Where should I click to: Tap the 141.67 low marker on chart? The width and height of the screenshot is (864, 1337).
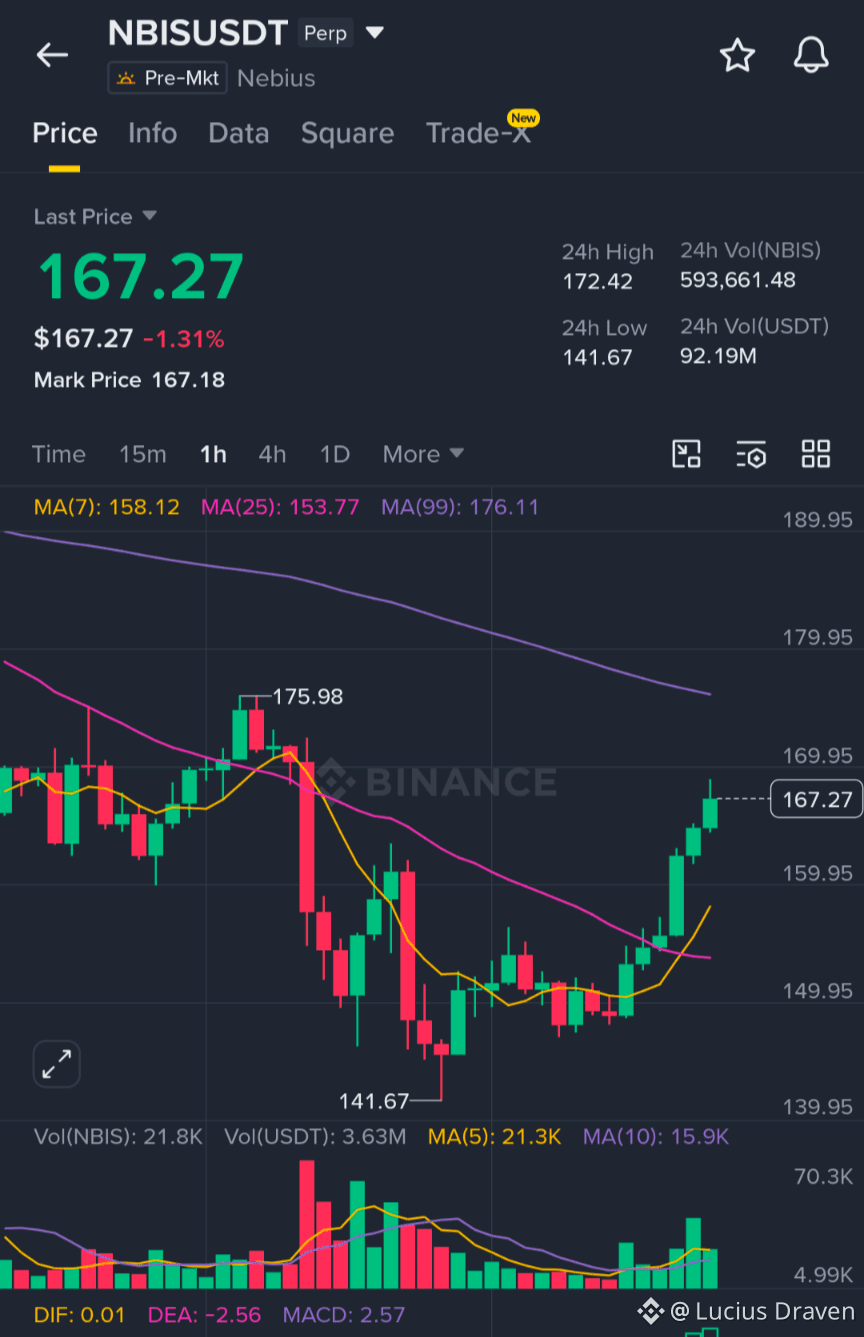[374, 1101]
